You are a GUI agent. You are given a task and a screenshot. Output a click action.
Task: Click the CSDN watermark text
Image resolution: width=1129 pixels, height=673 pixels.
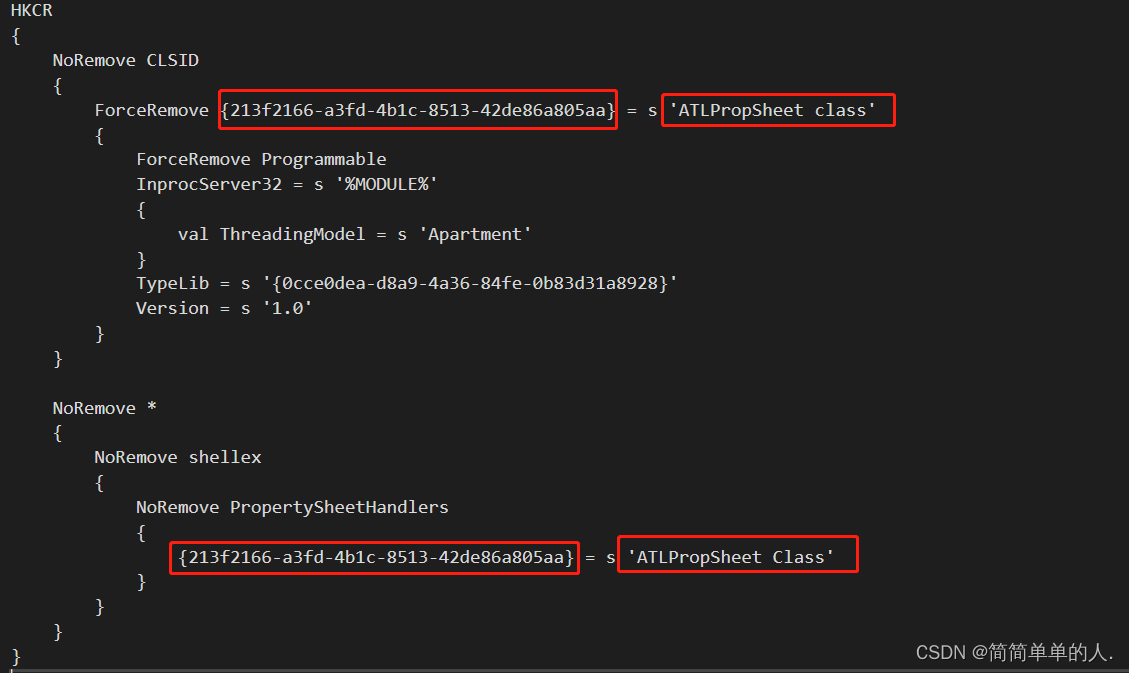point(1014,653)
